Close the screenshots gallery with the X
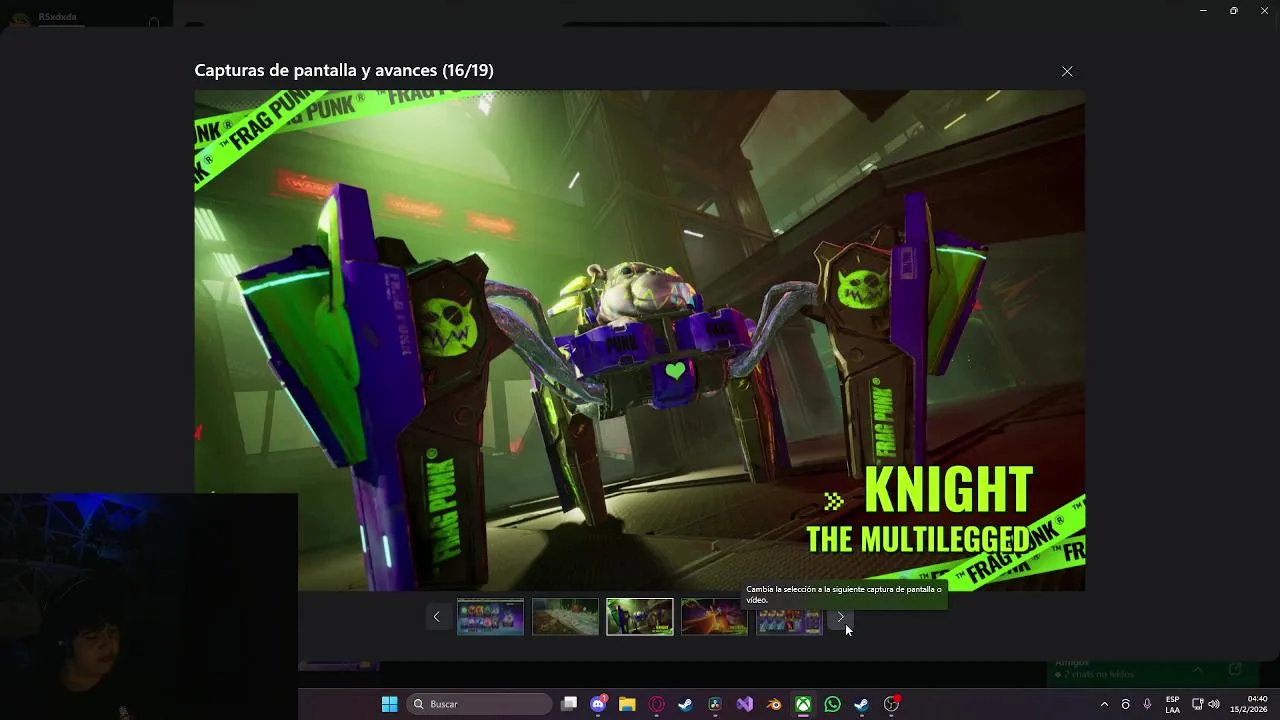The width and height of the screenshot is (1280, 720). pos(1067,71)
